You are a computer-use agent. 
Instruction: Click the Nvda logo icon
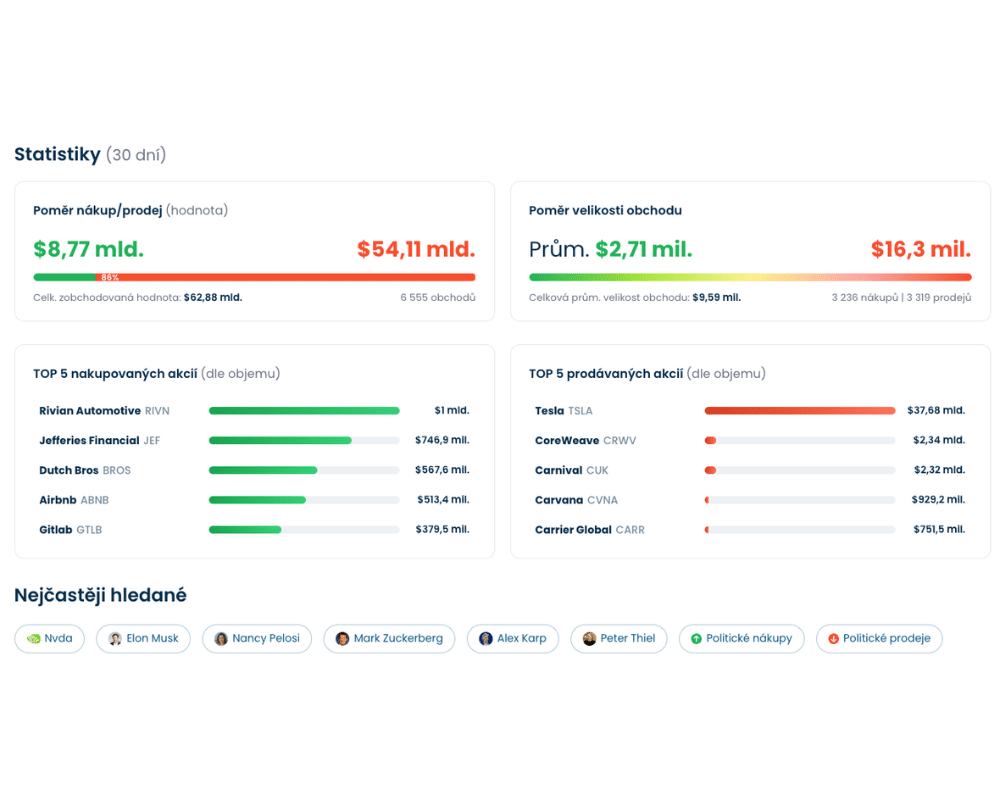pyautogui.click(x=33, y=639)
